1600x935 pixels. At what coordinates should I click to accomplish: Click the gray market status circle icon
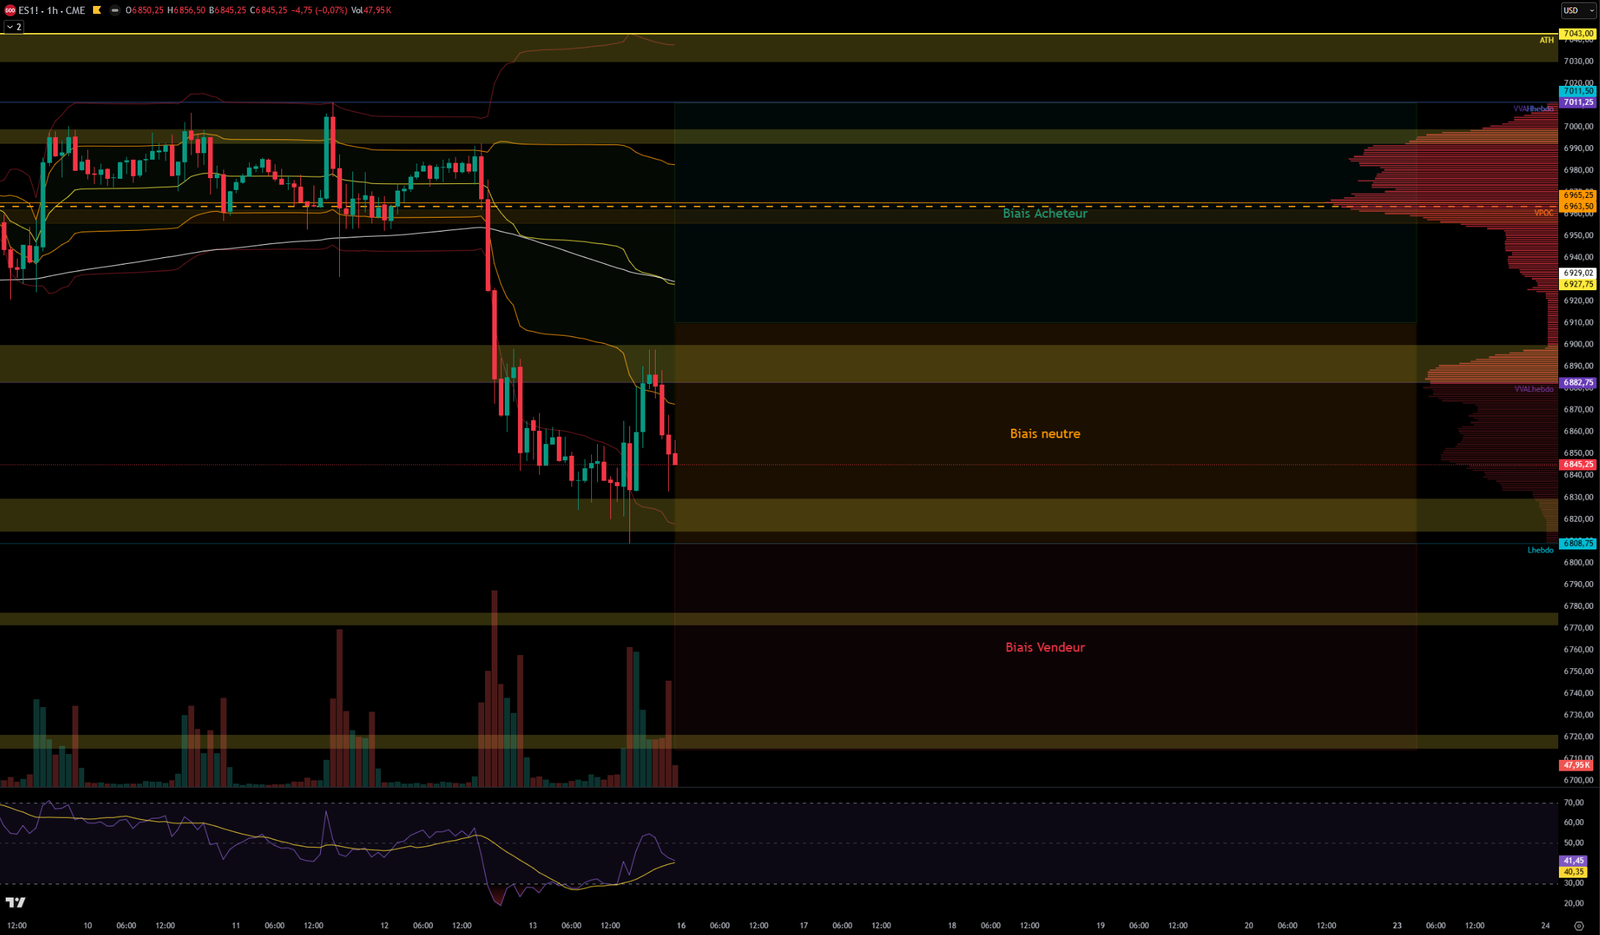pyautogui.click(x=115, y=10)
